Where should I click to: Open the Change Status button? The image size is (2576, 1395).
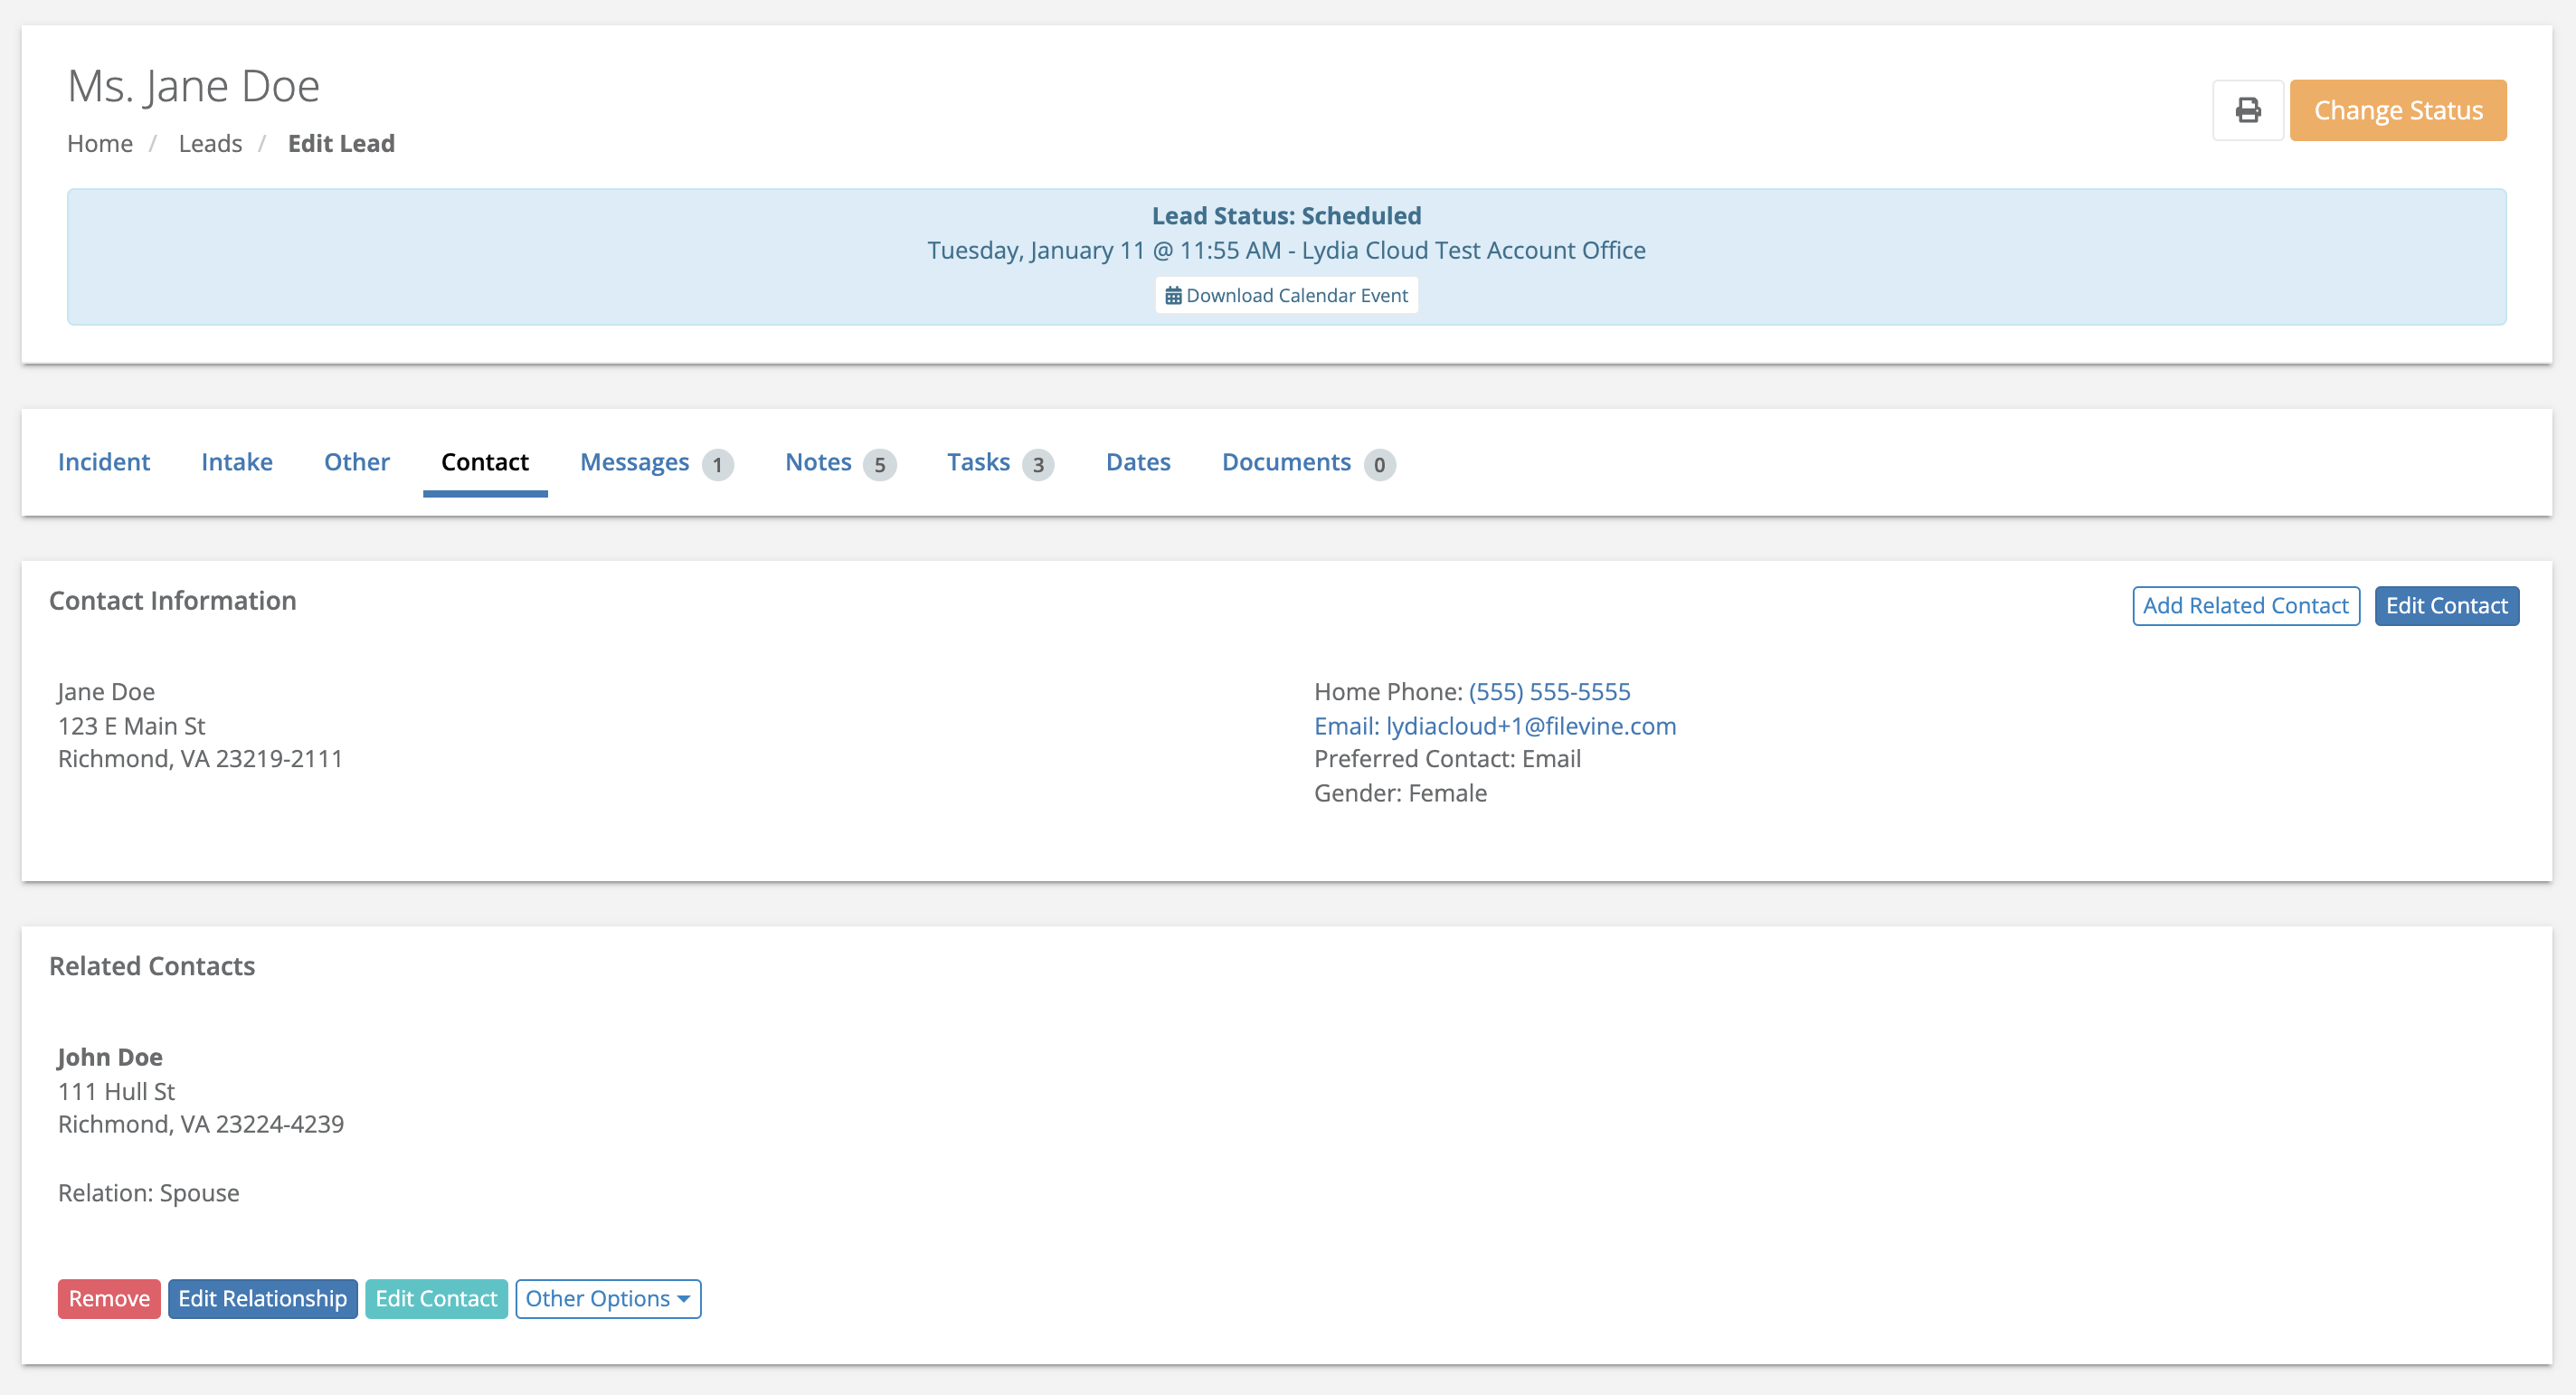pos(2397,110)
